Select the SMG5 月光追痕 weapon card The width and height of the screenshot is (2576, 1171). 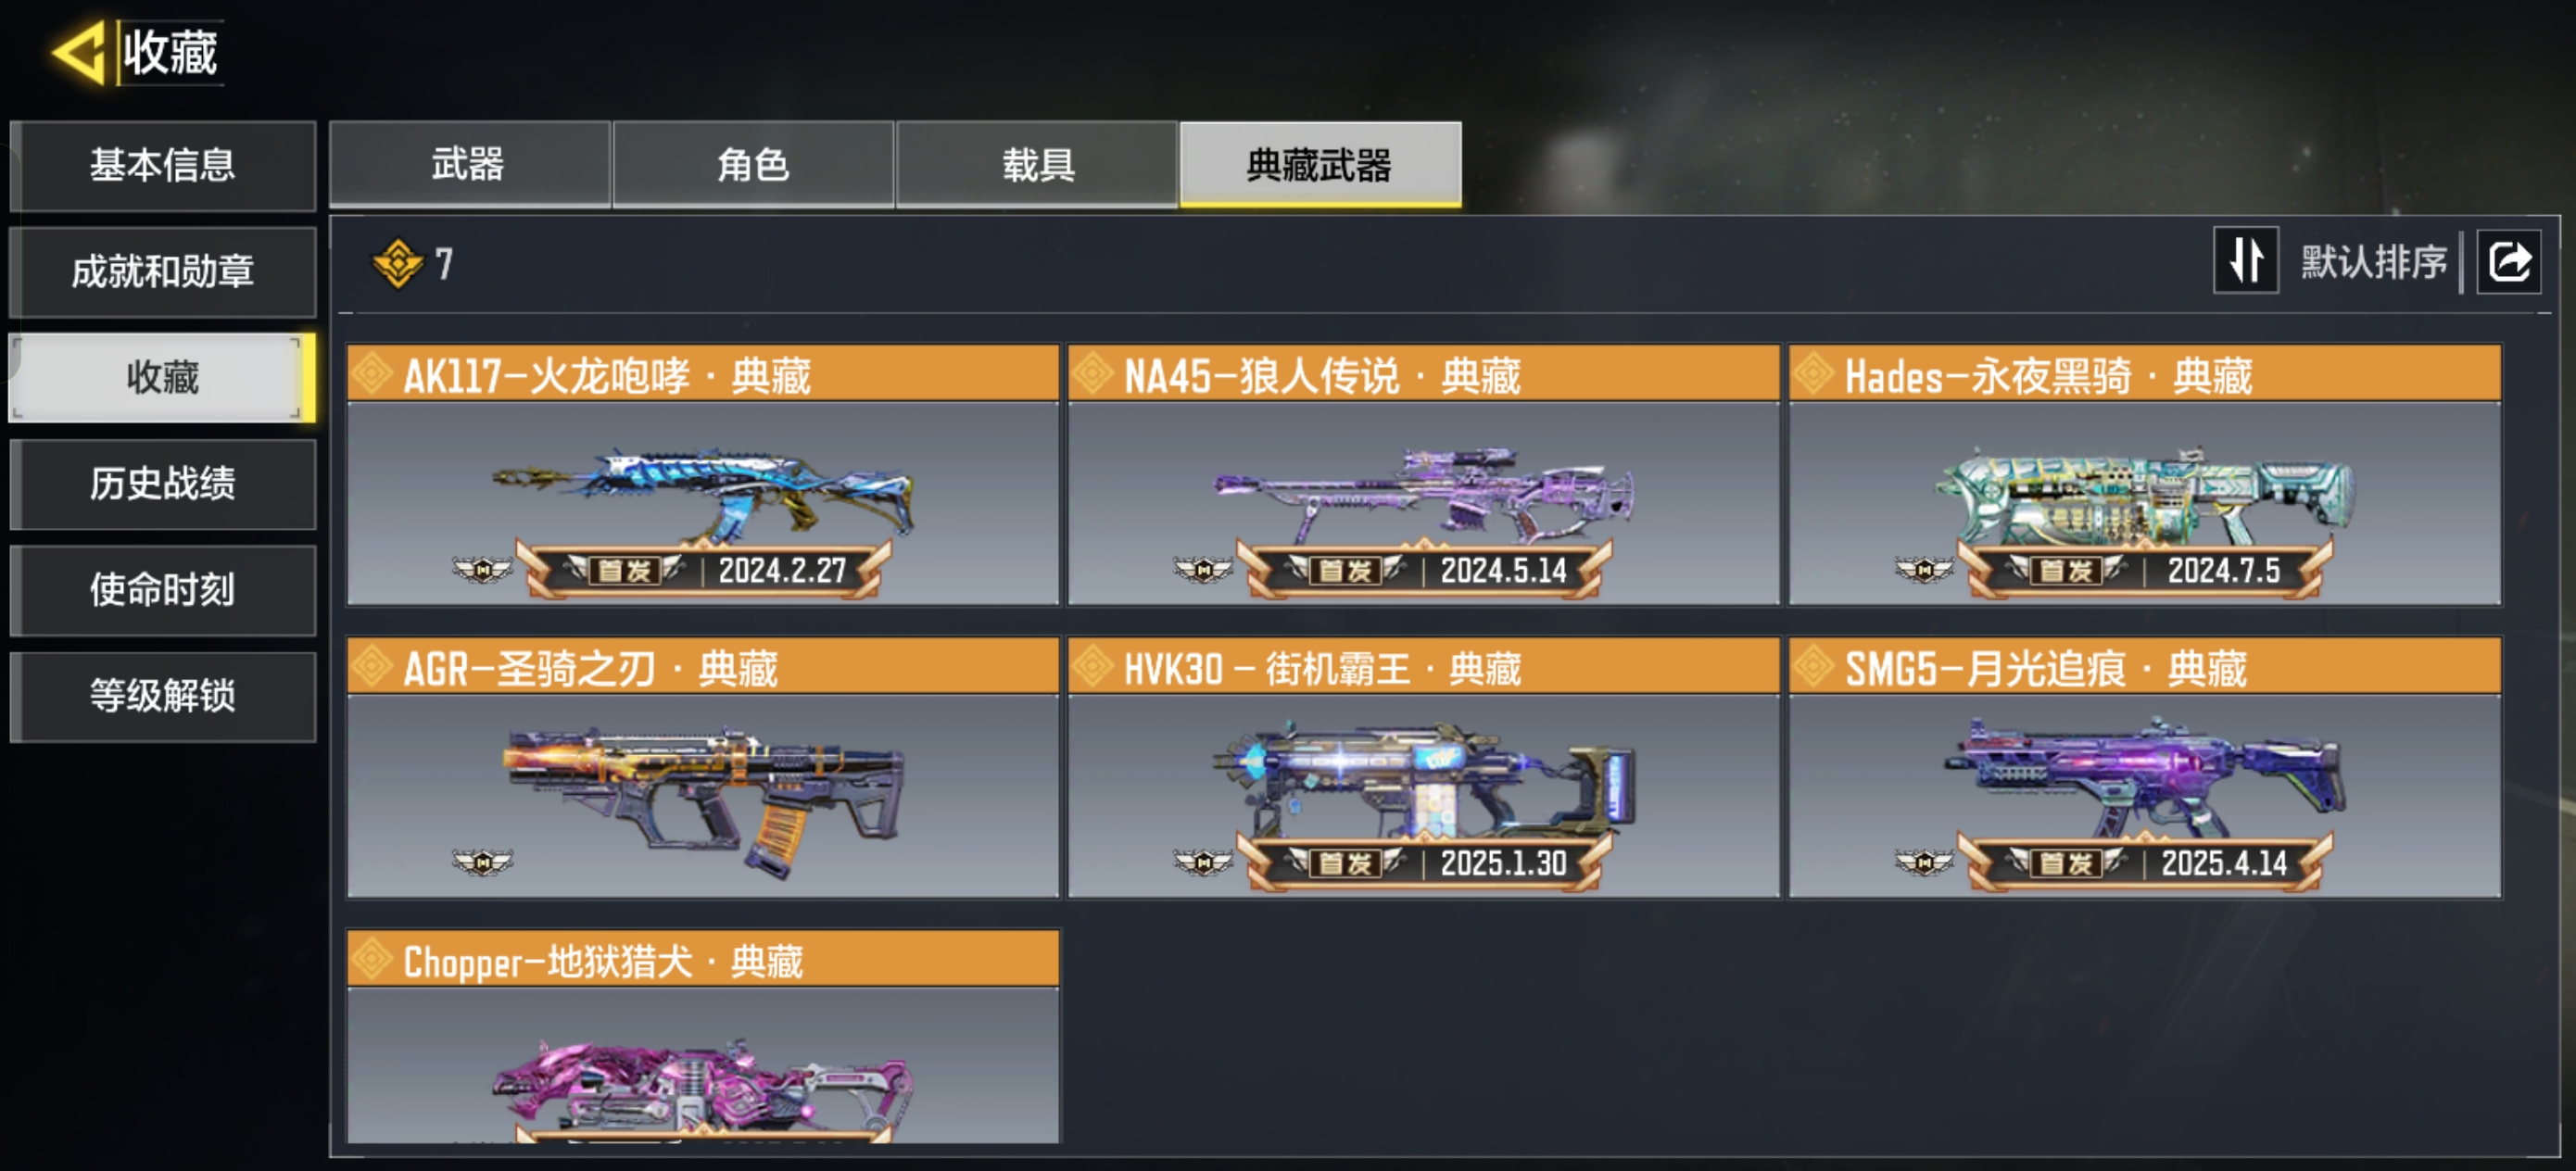pyautogui.click(x=2144, y=768)
